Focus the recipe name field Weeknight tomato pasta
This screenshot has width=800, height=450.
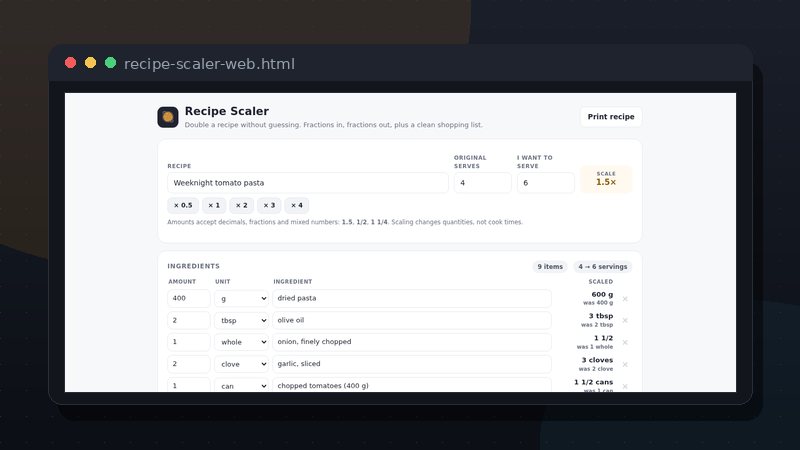[x=308, y=183]
